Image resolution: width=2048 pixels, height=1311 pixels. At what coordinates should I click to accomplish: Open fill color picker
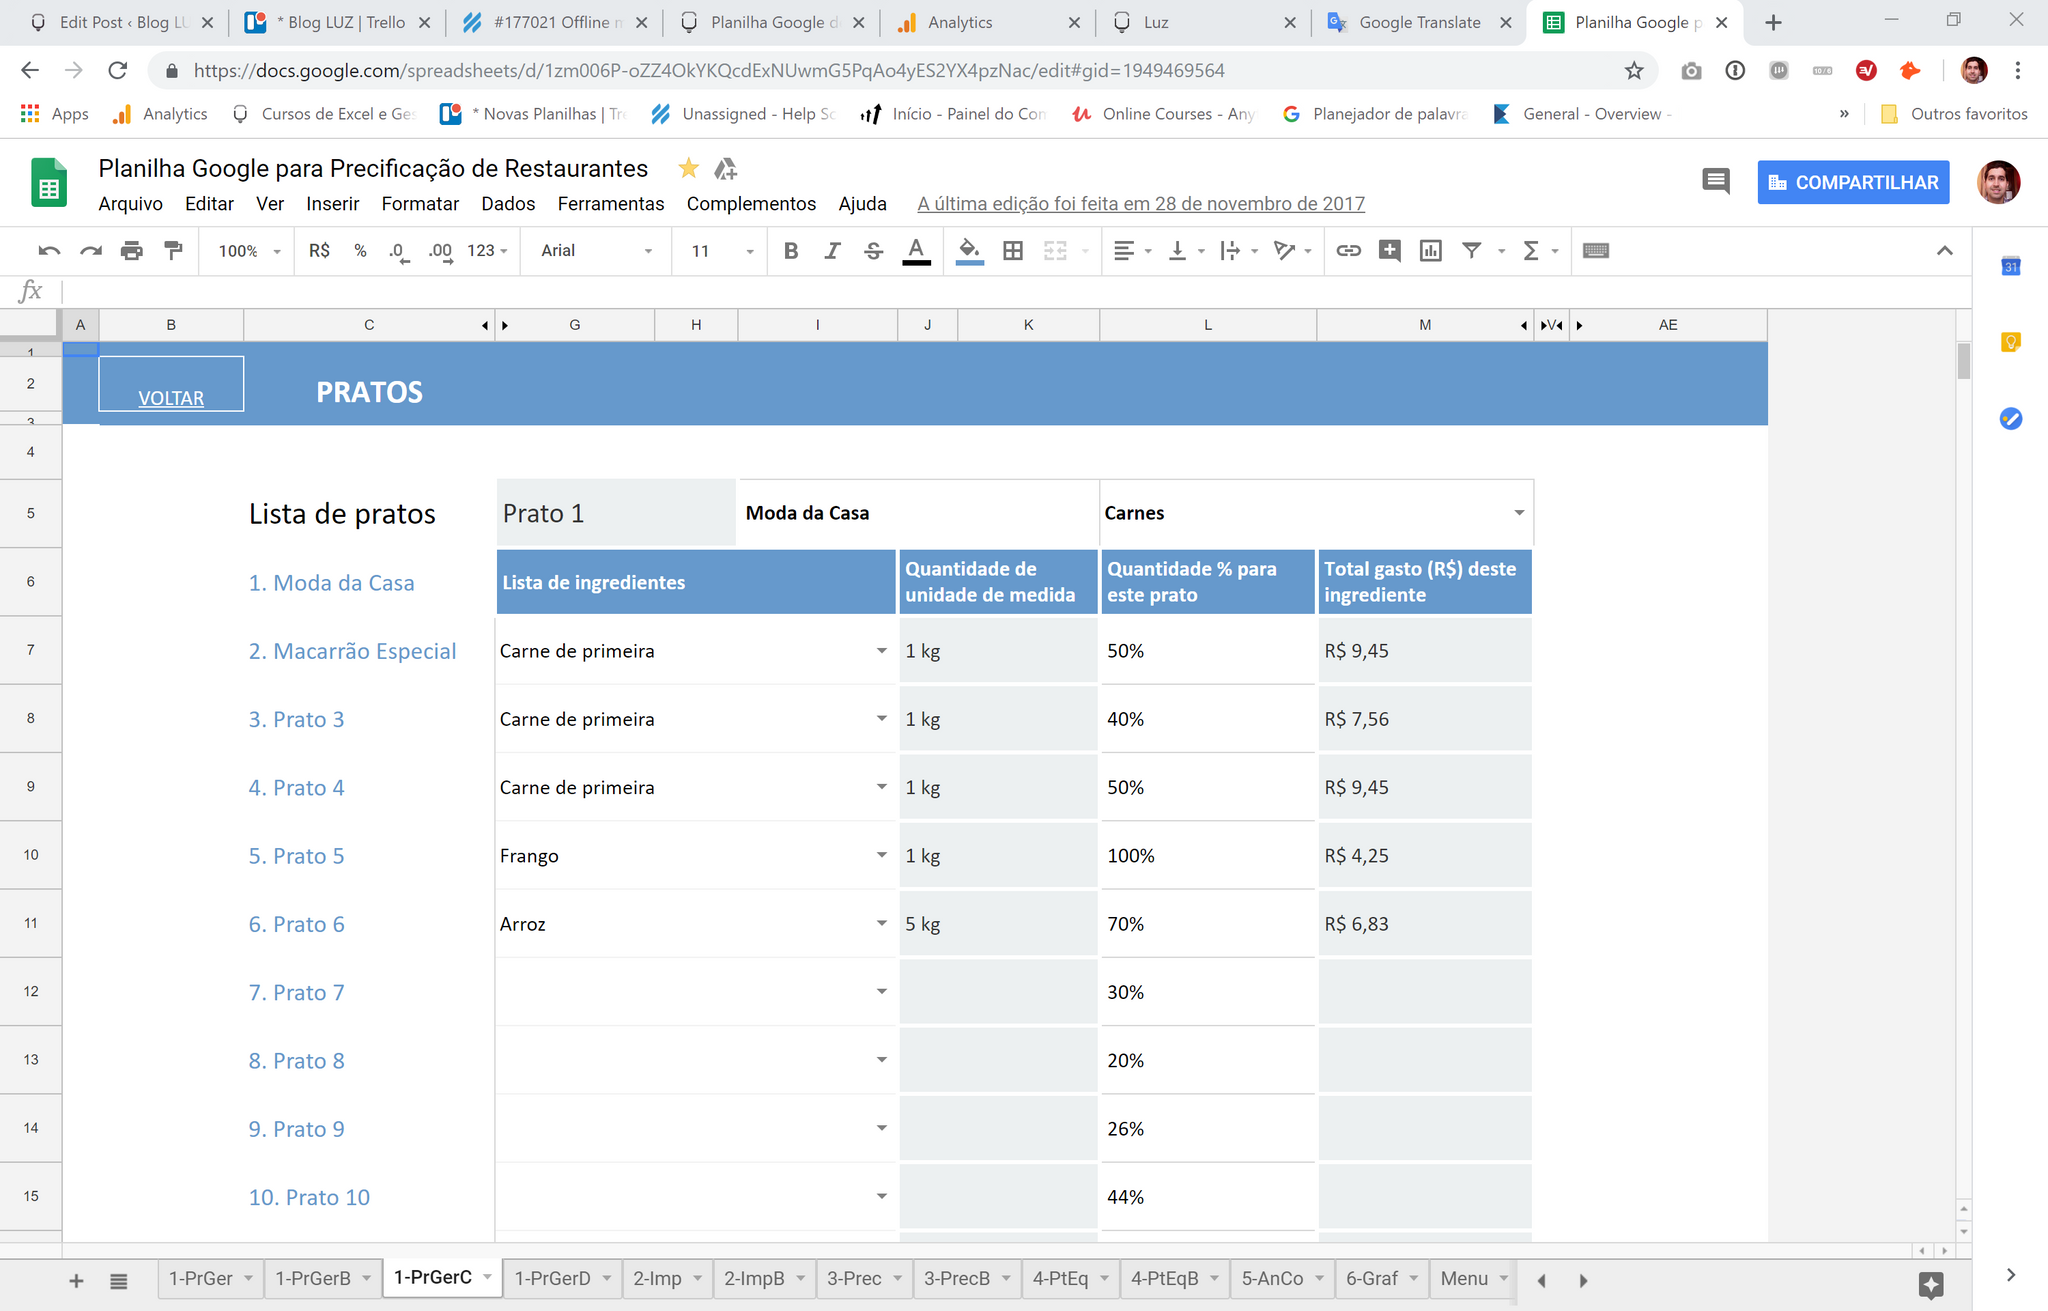969,251
